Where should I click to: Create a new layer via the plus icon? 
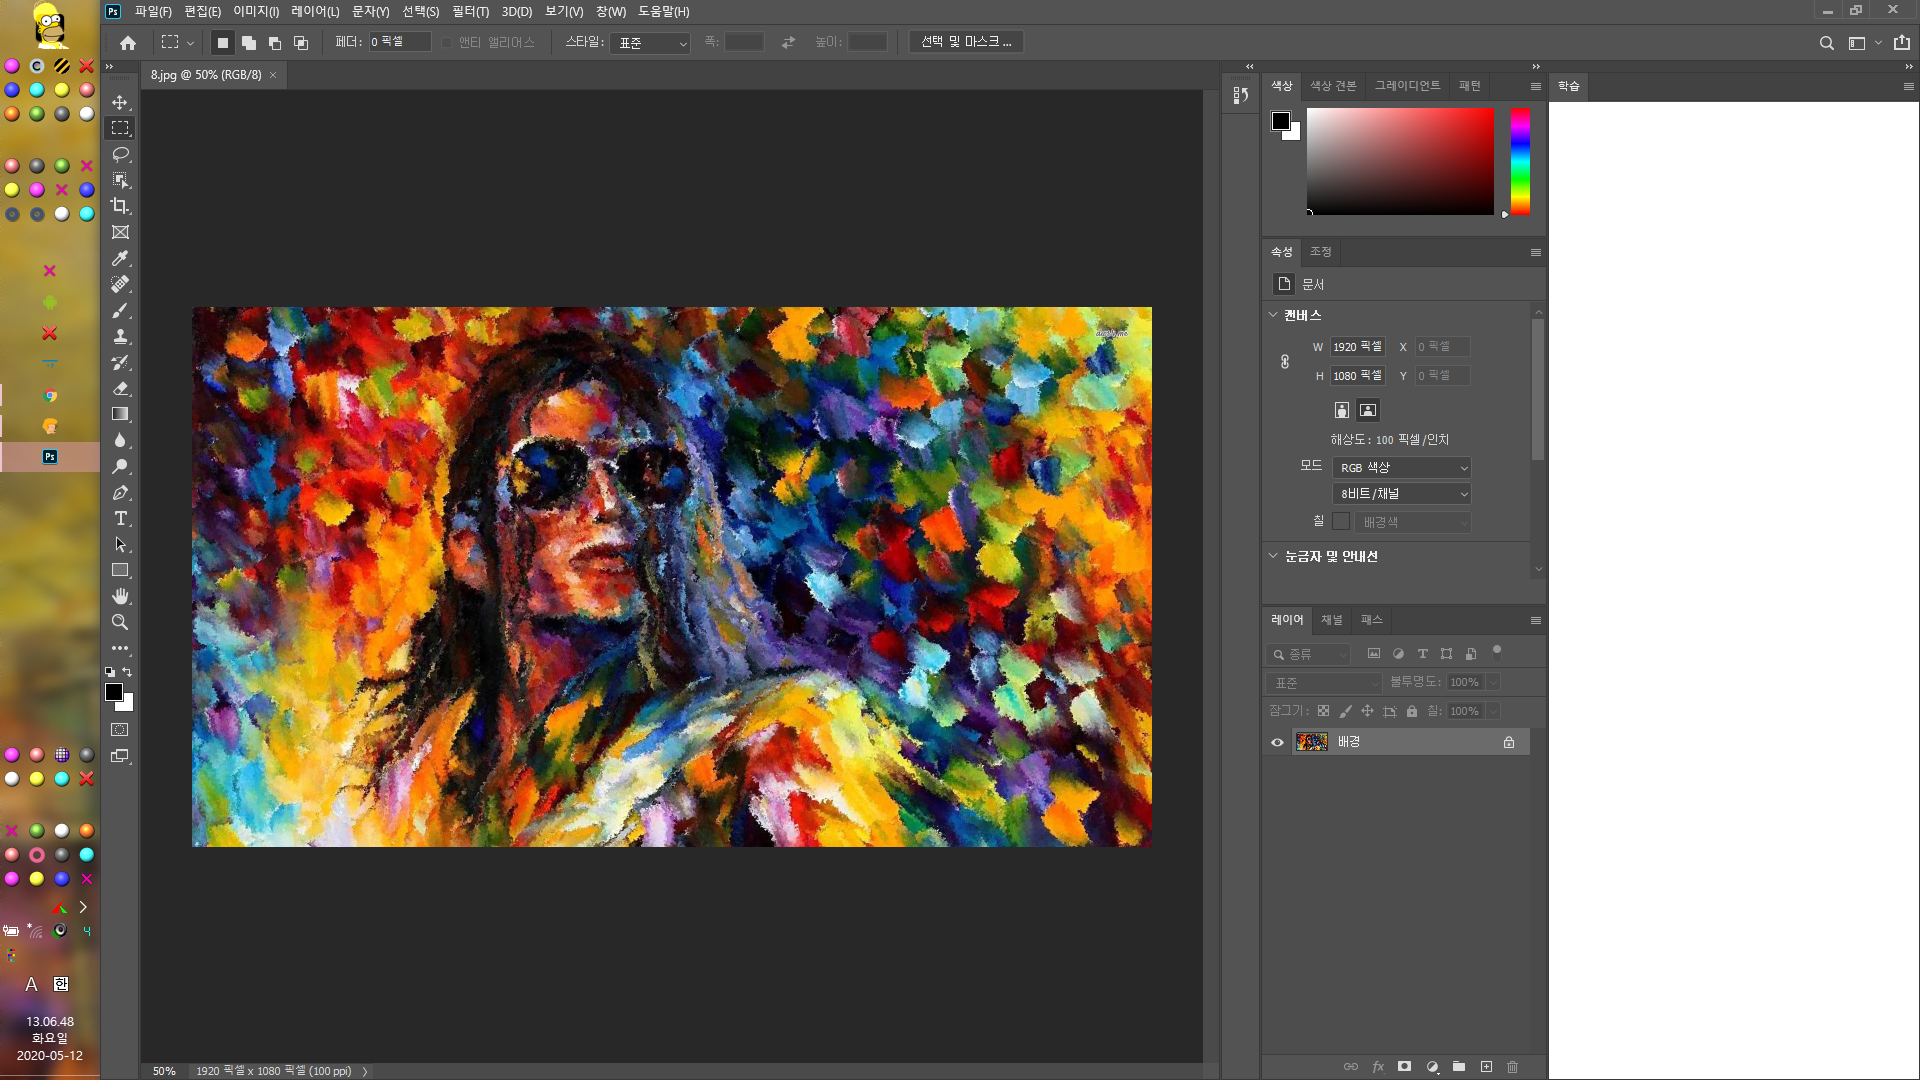click(x=1486, y=1067)
